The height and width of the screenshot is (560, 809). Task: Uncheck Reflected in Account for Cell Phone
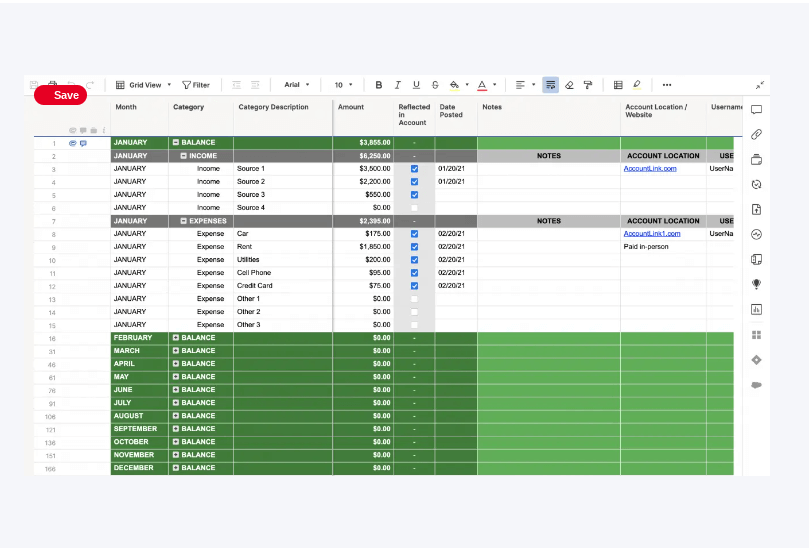(414, 273)
